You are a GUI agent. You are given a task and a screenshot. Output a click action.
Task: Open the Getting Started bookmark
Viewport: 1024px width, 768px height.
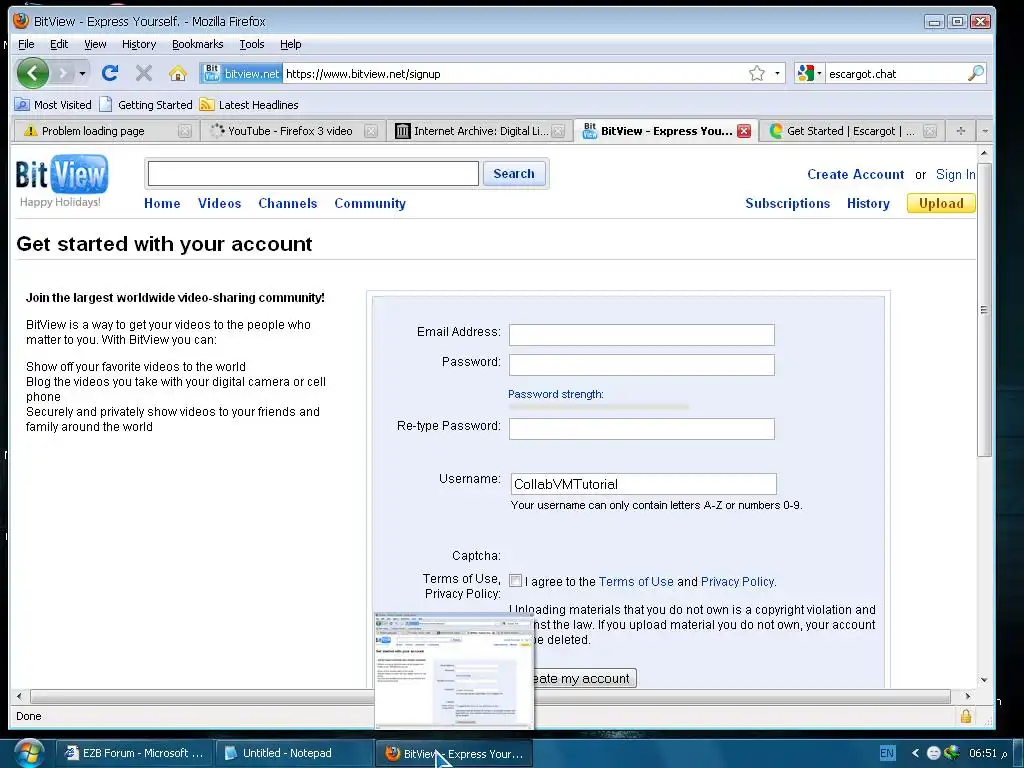click(146, 104)
